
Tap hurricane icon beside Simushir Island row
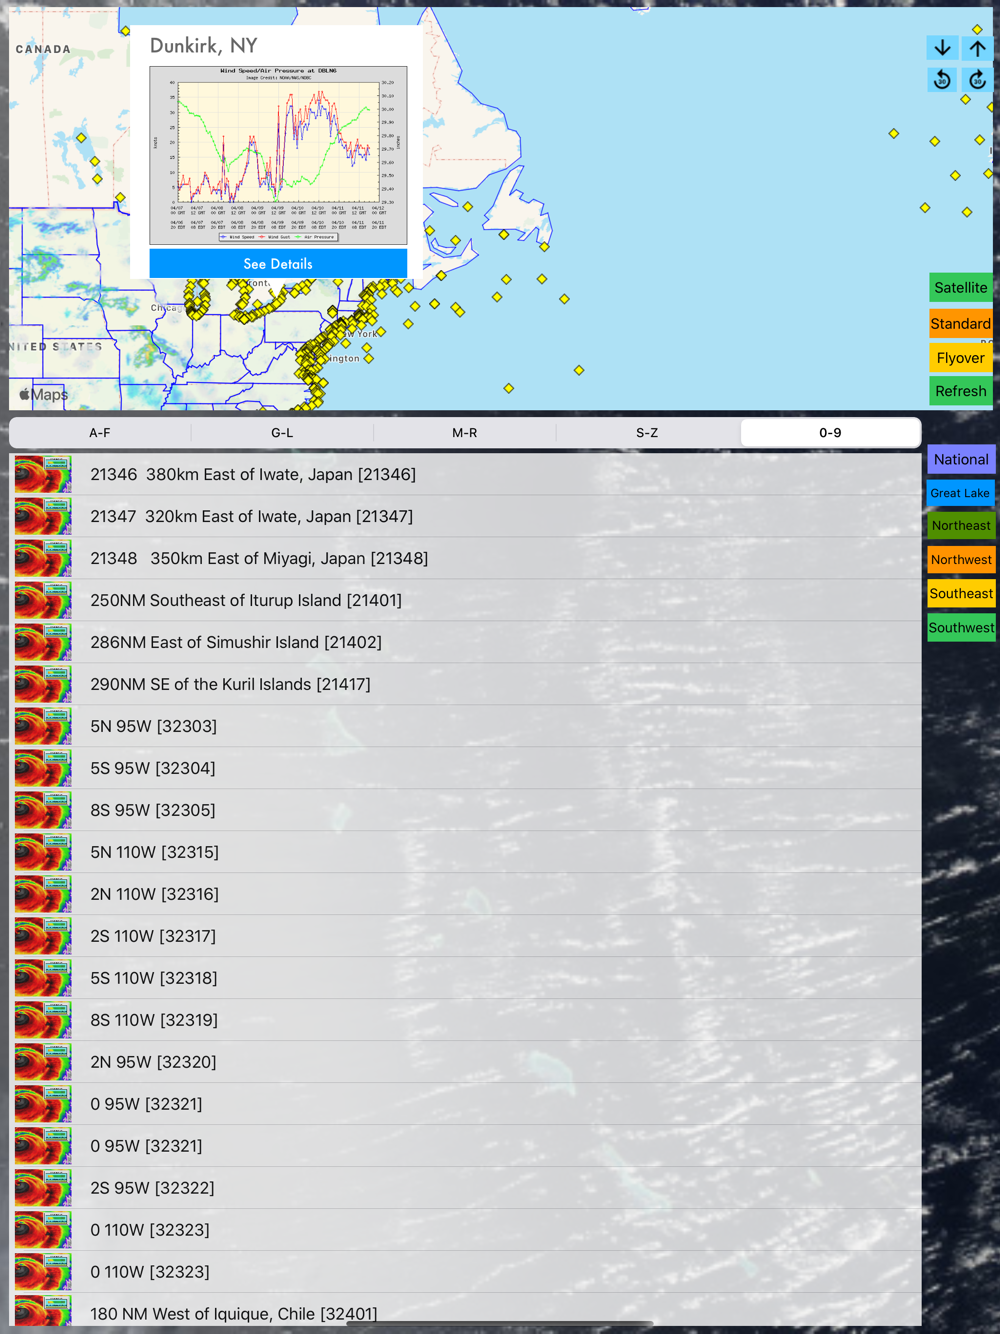[43, 643]
